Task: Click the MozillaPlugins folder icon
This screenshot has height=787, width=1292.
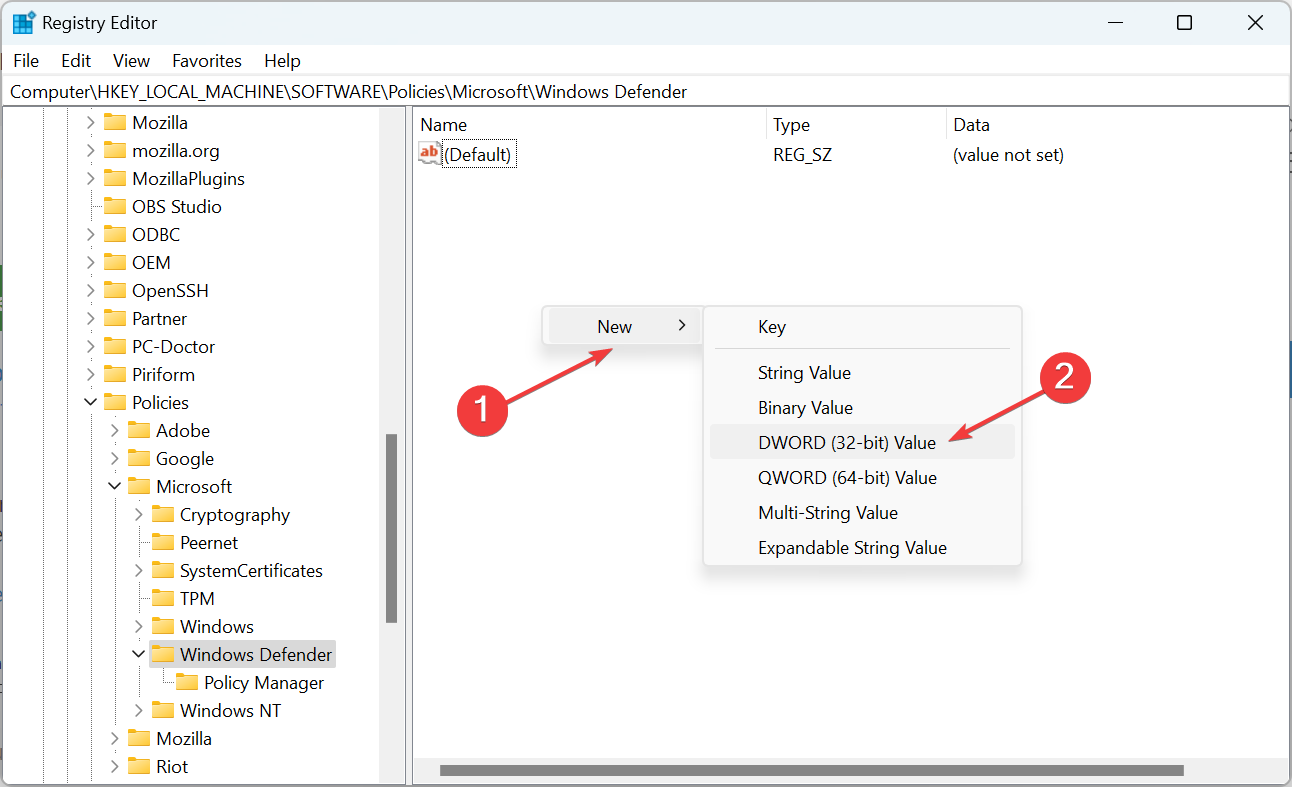Action: click(115, 178)
